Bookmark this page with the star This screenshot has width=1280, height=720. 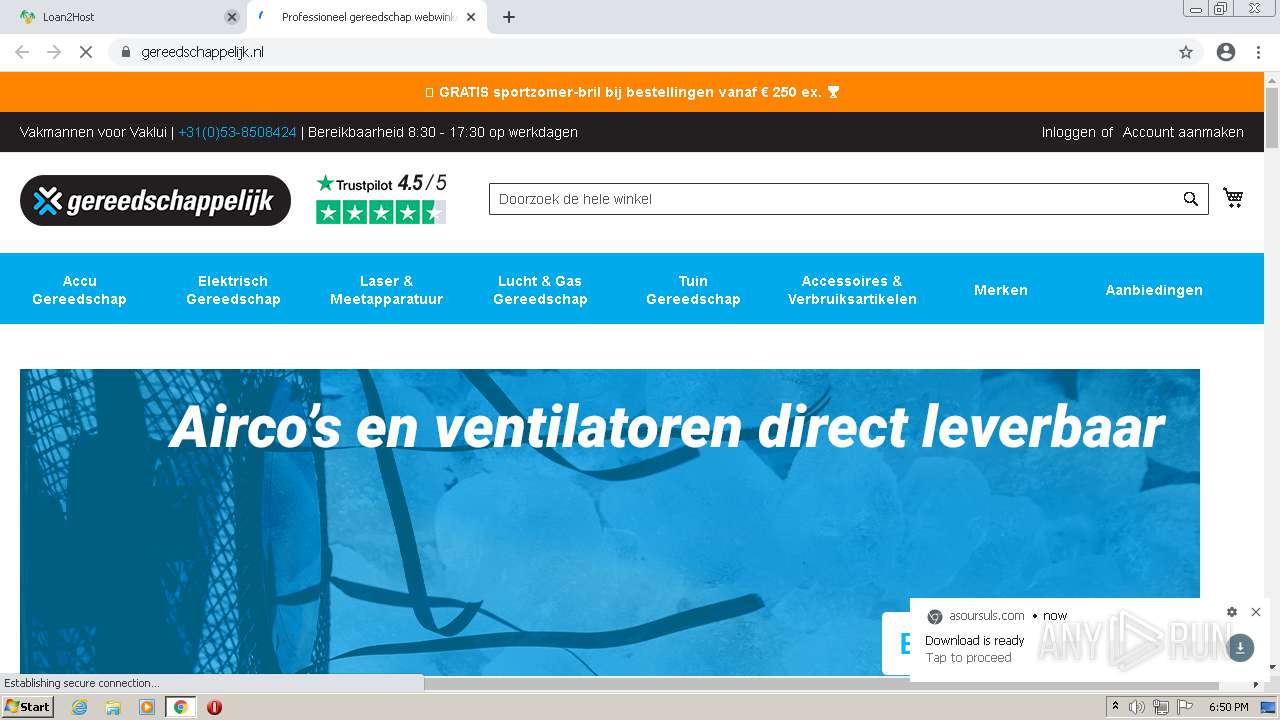[1186, 52]
